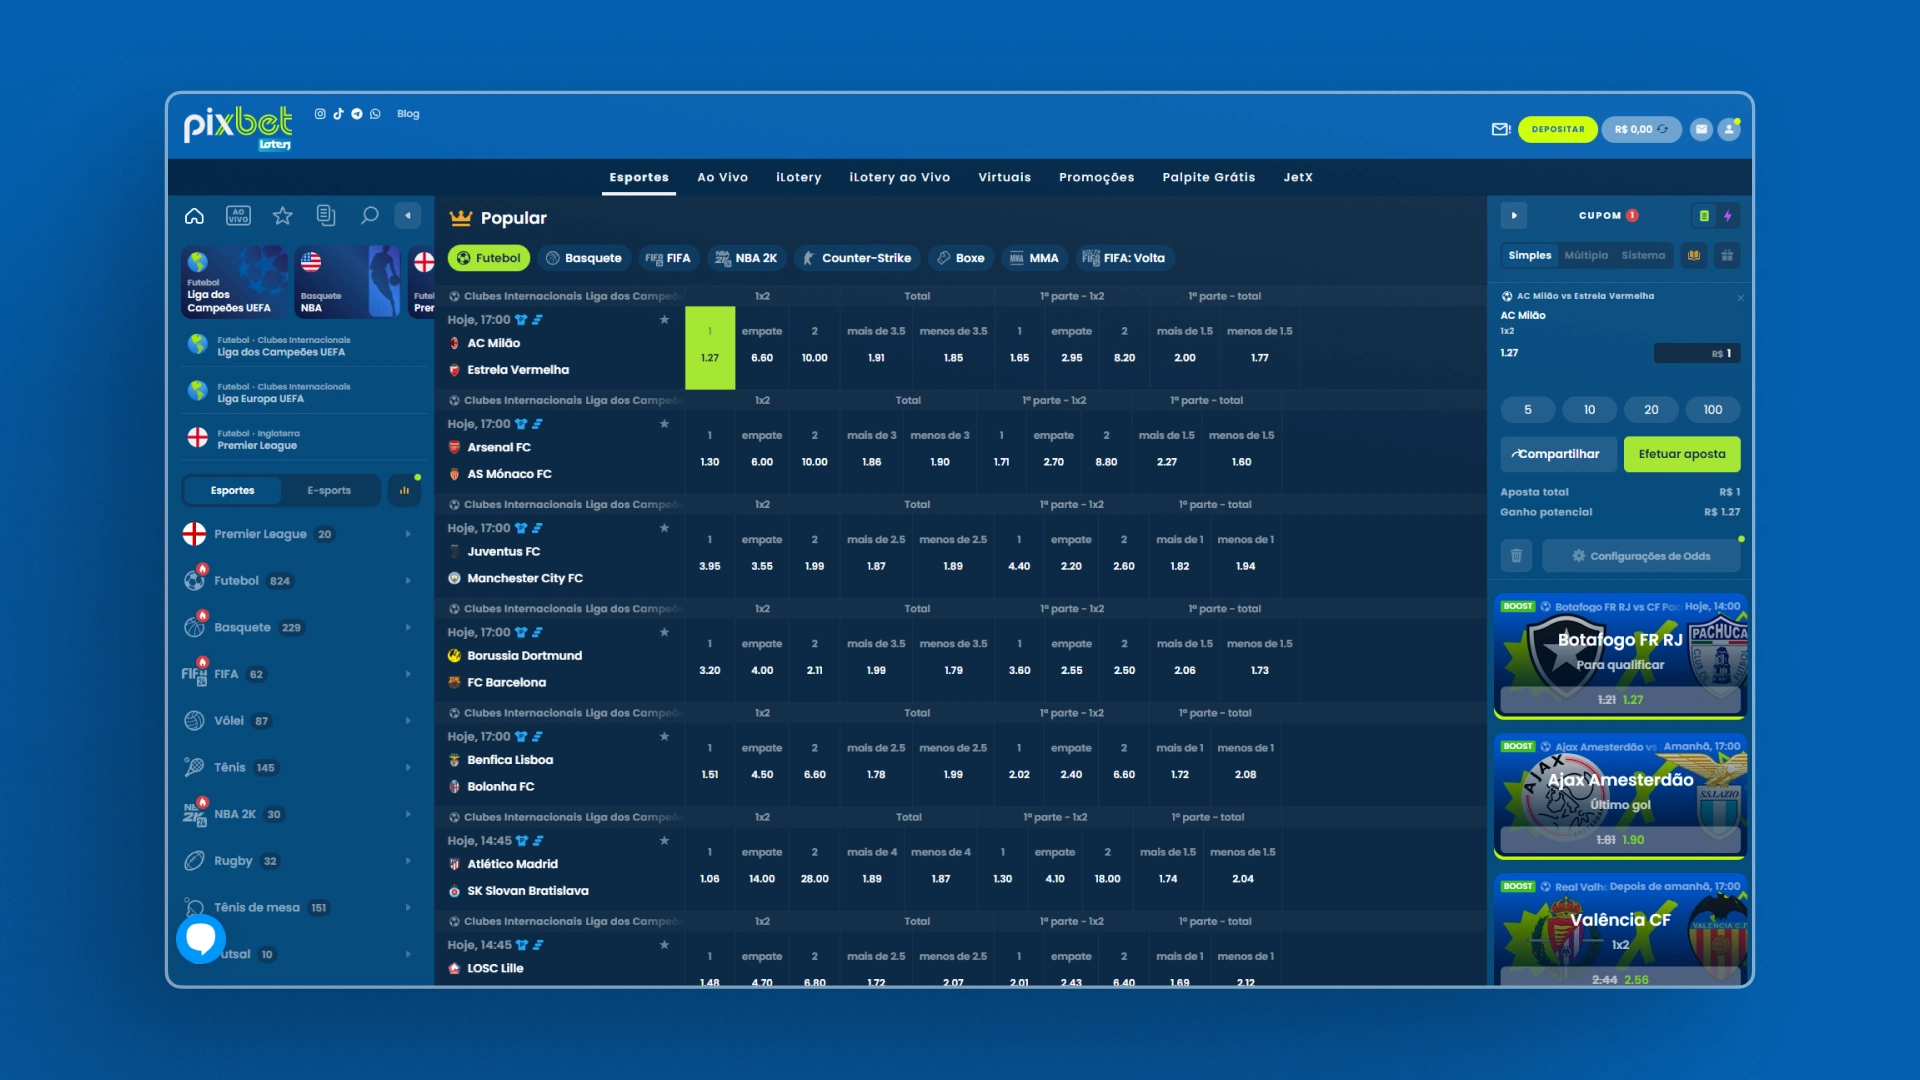This screenshot has width=1920, height=1080.
Task: Click the Depositar button
Action: coord(1558,130)
